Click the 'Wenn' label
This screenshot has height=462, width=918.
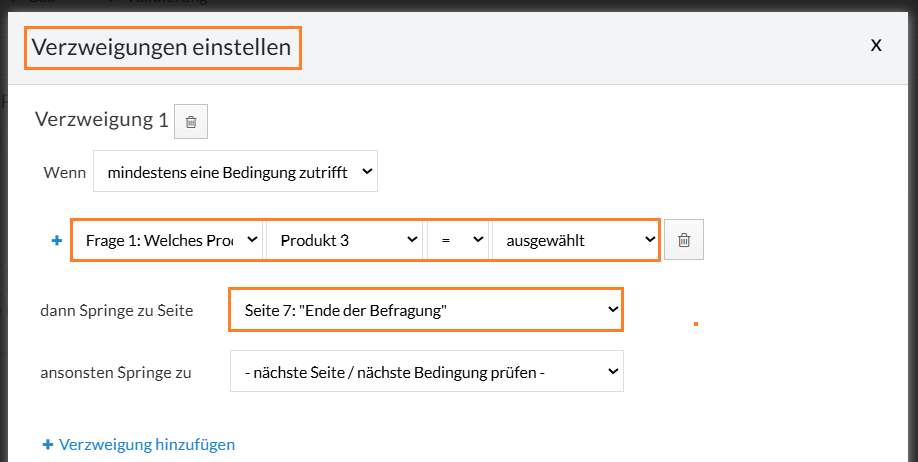63,172
